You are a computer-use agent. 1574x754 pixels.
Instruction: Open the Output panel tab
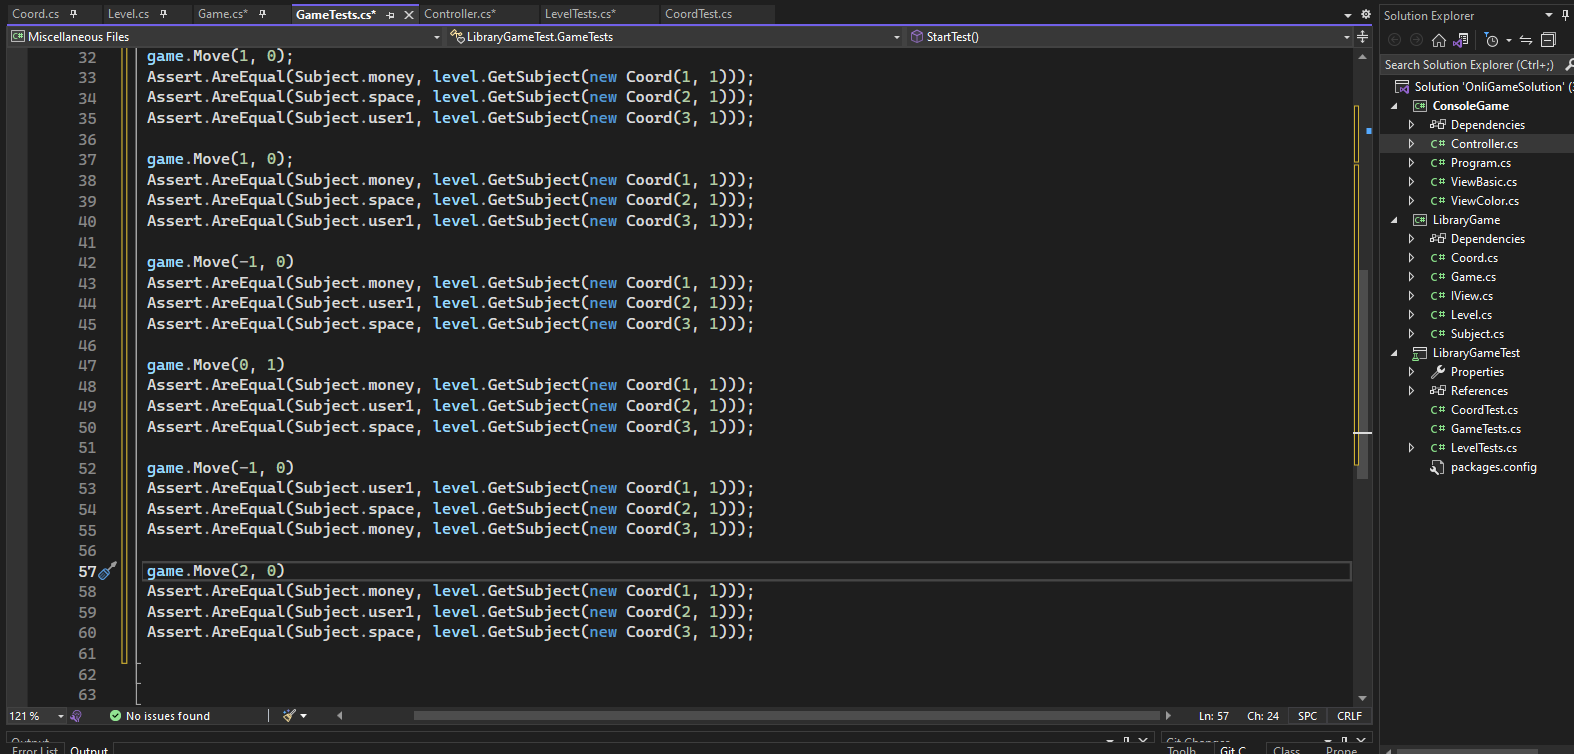pos(89,749)
